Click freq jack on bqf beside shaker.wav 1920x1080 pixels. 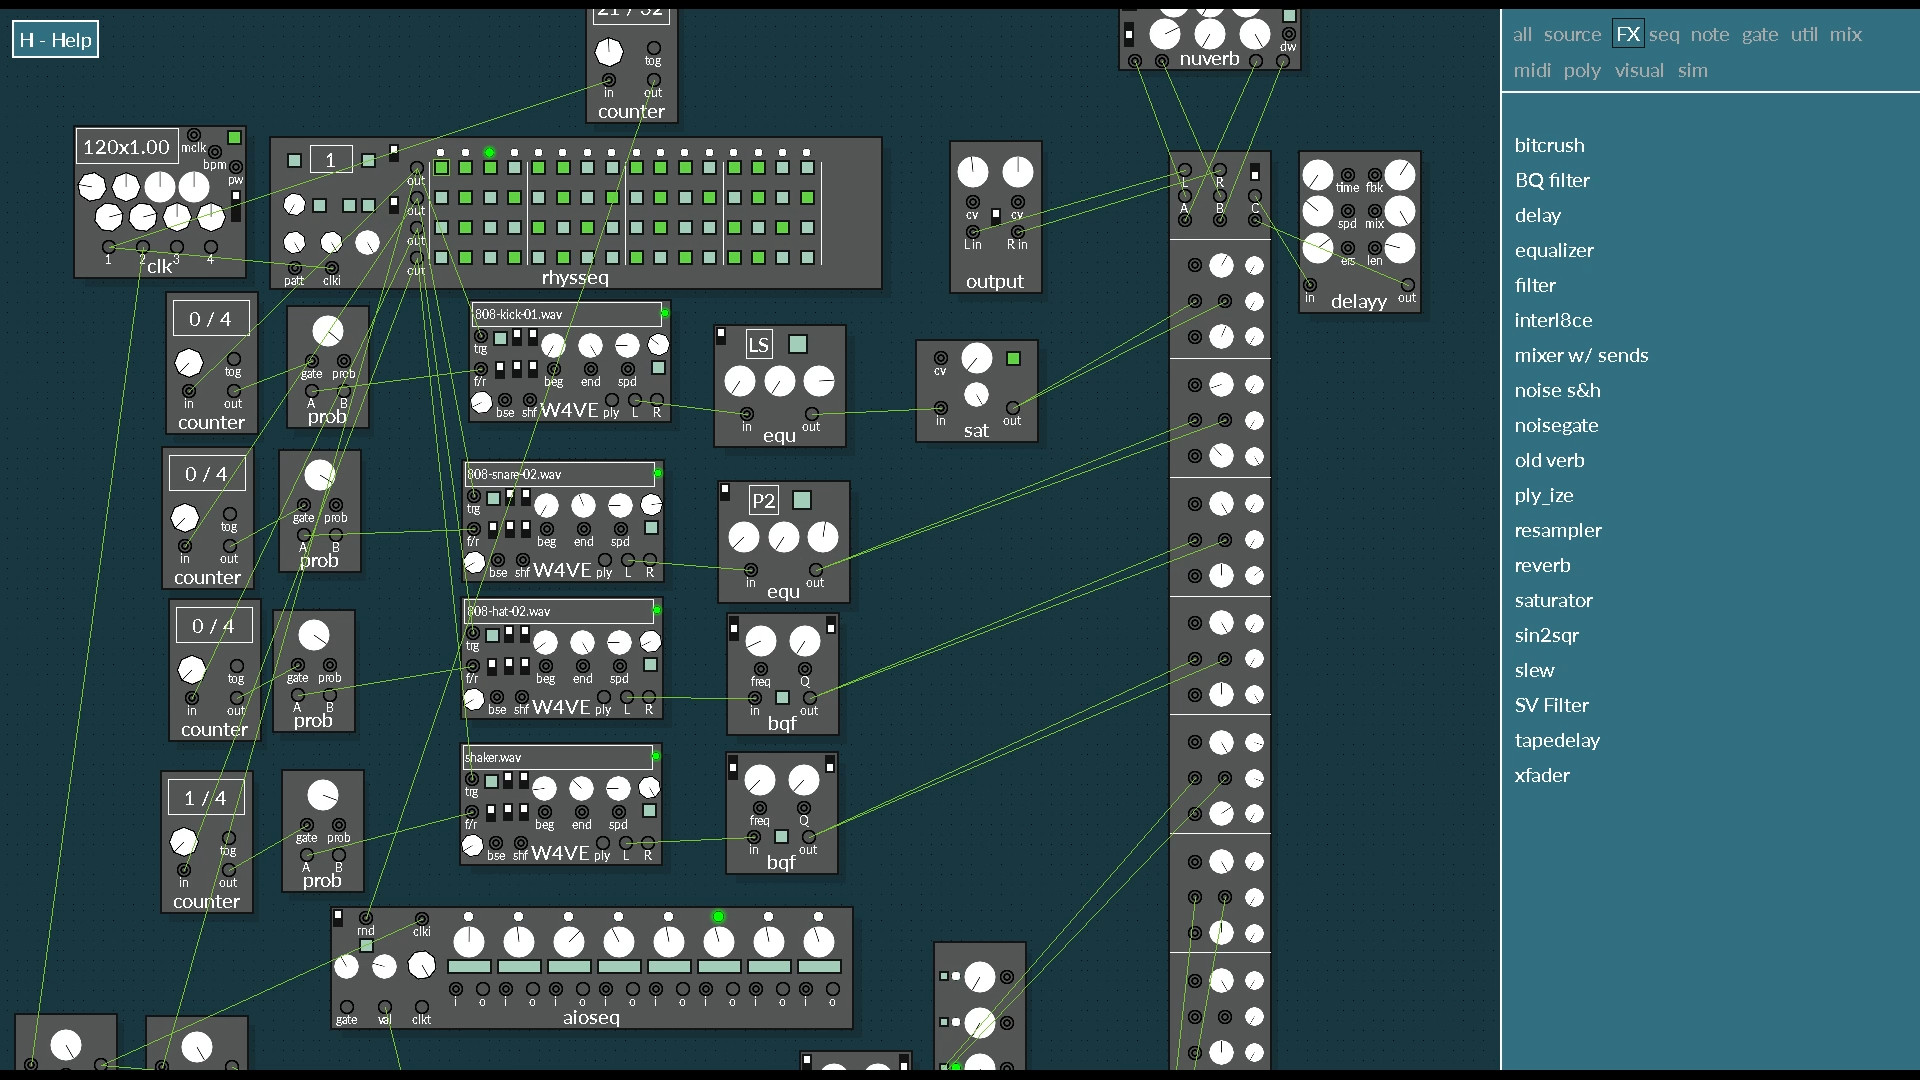tap(760, 808)
